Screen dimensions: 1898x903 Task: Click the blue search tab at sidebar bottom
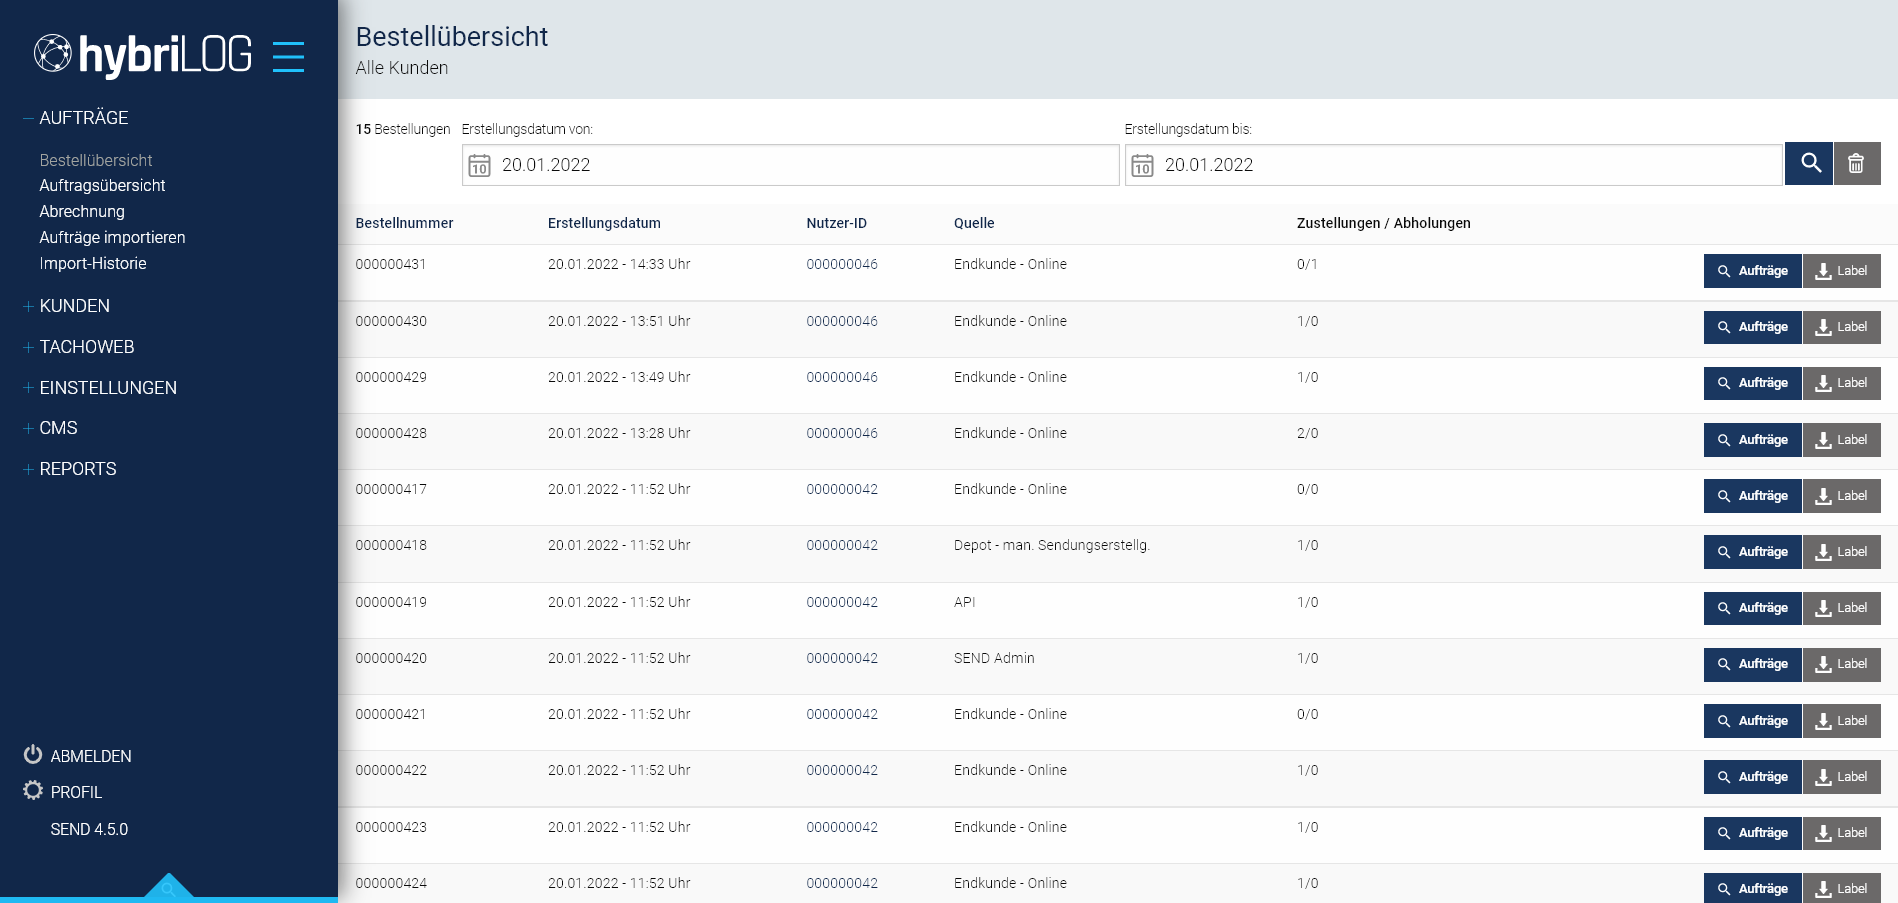point(168,888)
